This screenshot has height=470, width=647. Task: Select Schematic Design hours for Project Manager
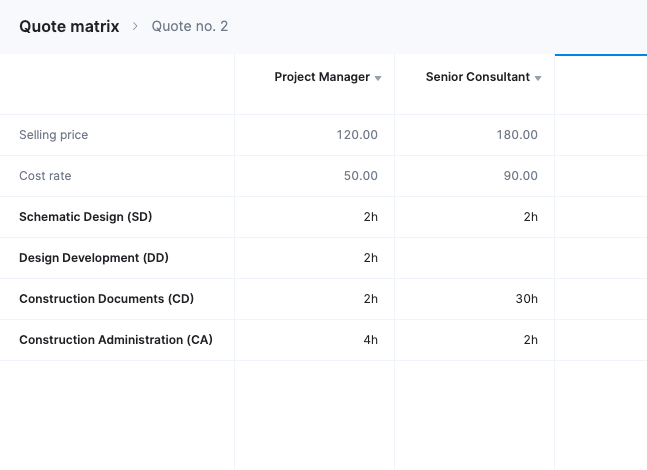coord(370,217)
